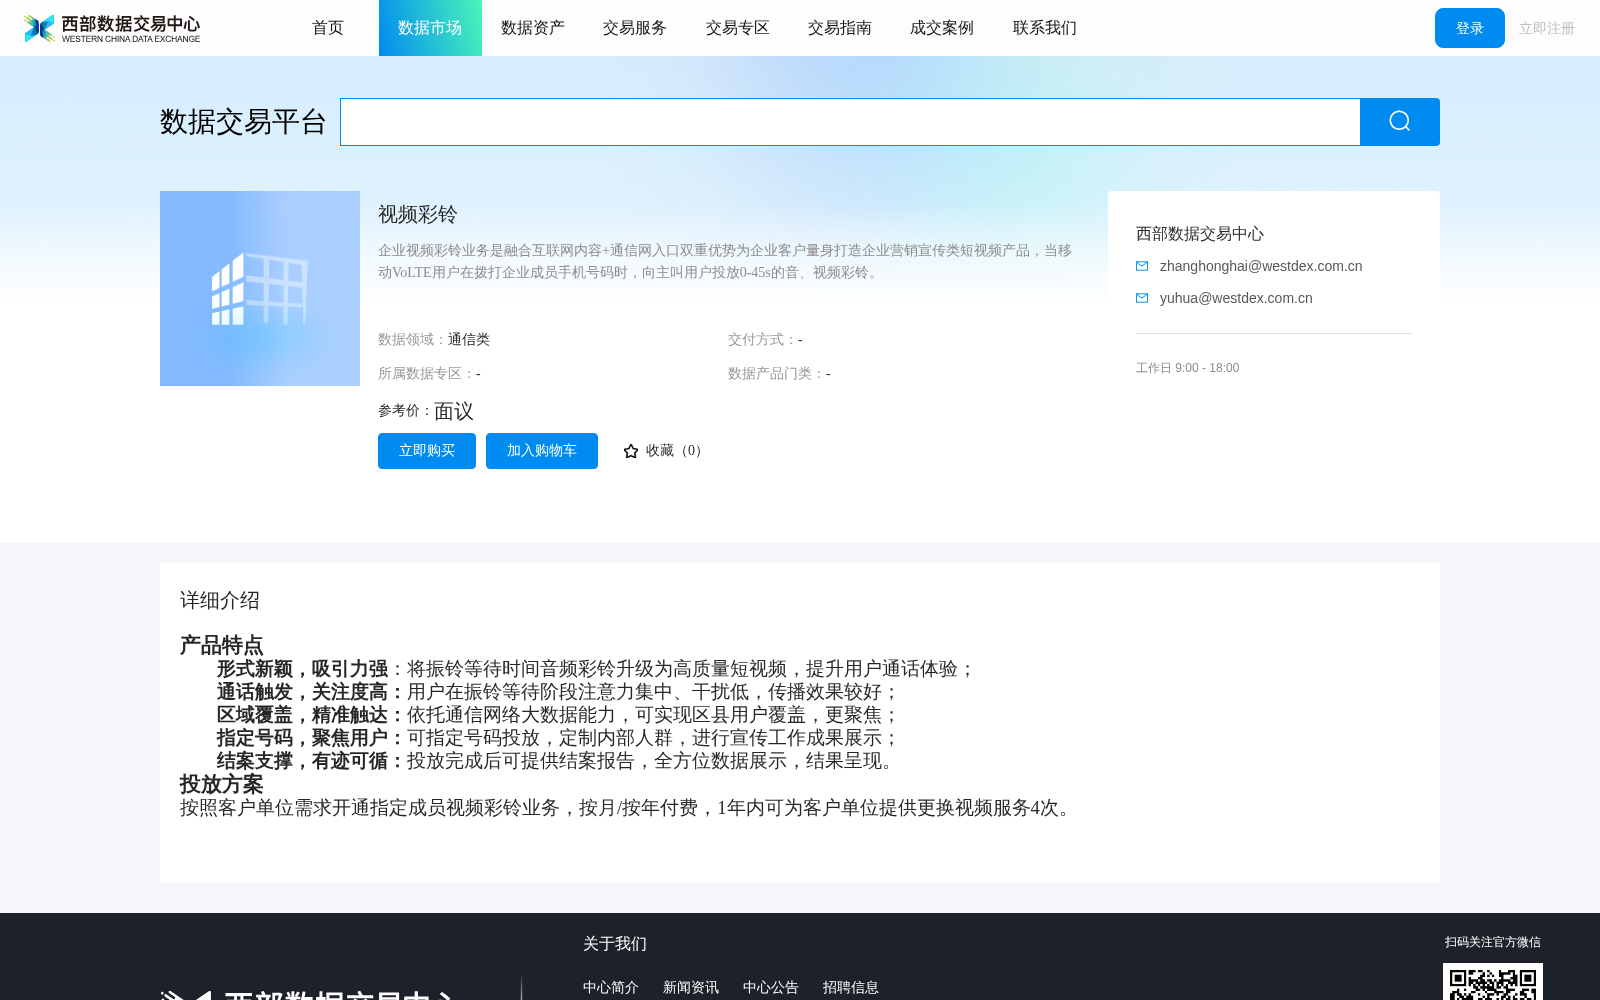Image resolution: width=1600 pixels, height=1000 pixels.
Task: Click the envelope icon beside zhanghonghai email
Action: click(x=1142, y=266)
